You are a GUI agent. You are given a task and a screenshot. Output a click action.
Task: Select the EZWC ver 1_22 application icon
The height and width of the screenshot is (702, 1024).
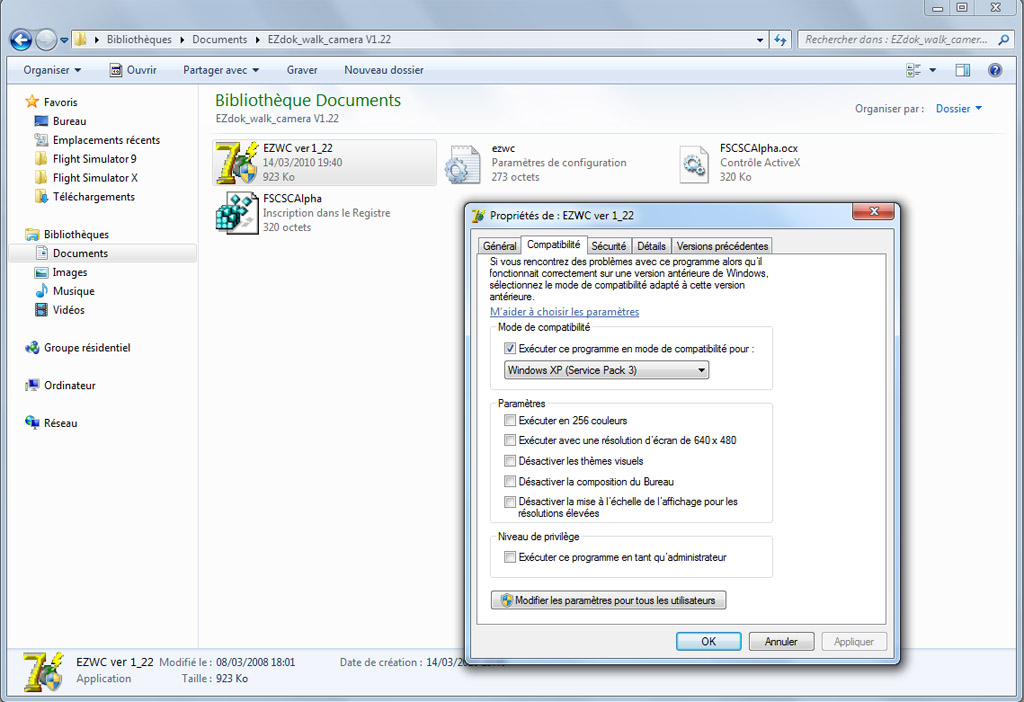237,163
